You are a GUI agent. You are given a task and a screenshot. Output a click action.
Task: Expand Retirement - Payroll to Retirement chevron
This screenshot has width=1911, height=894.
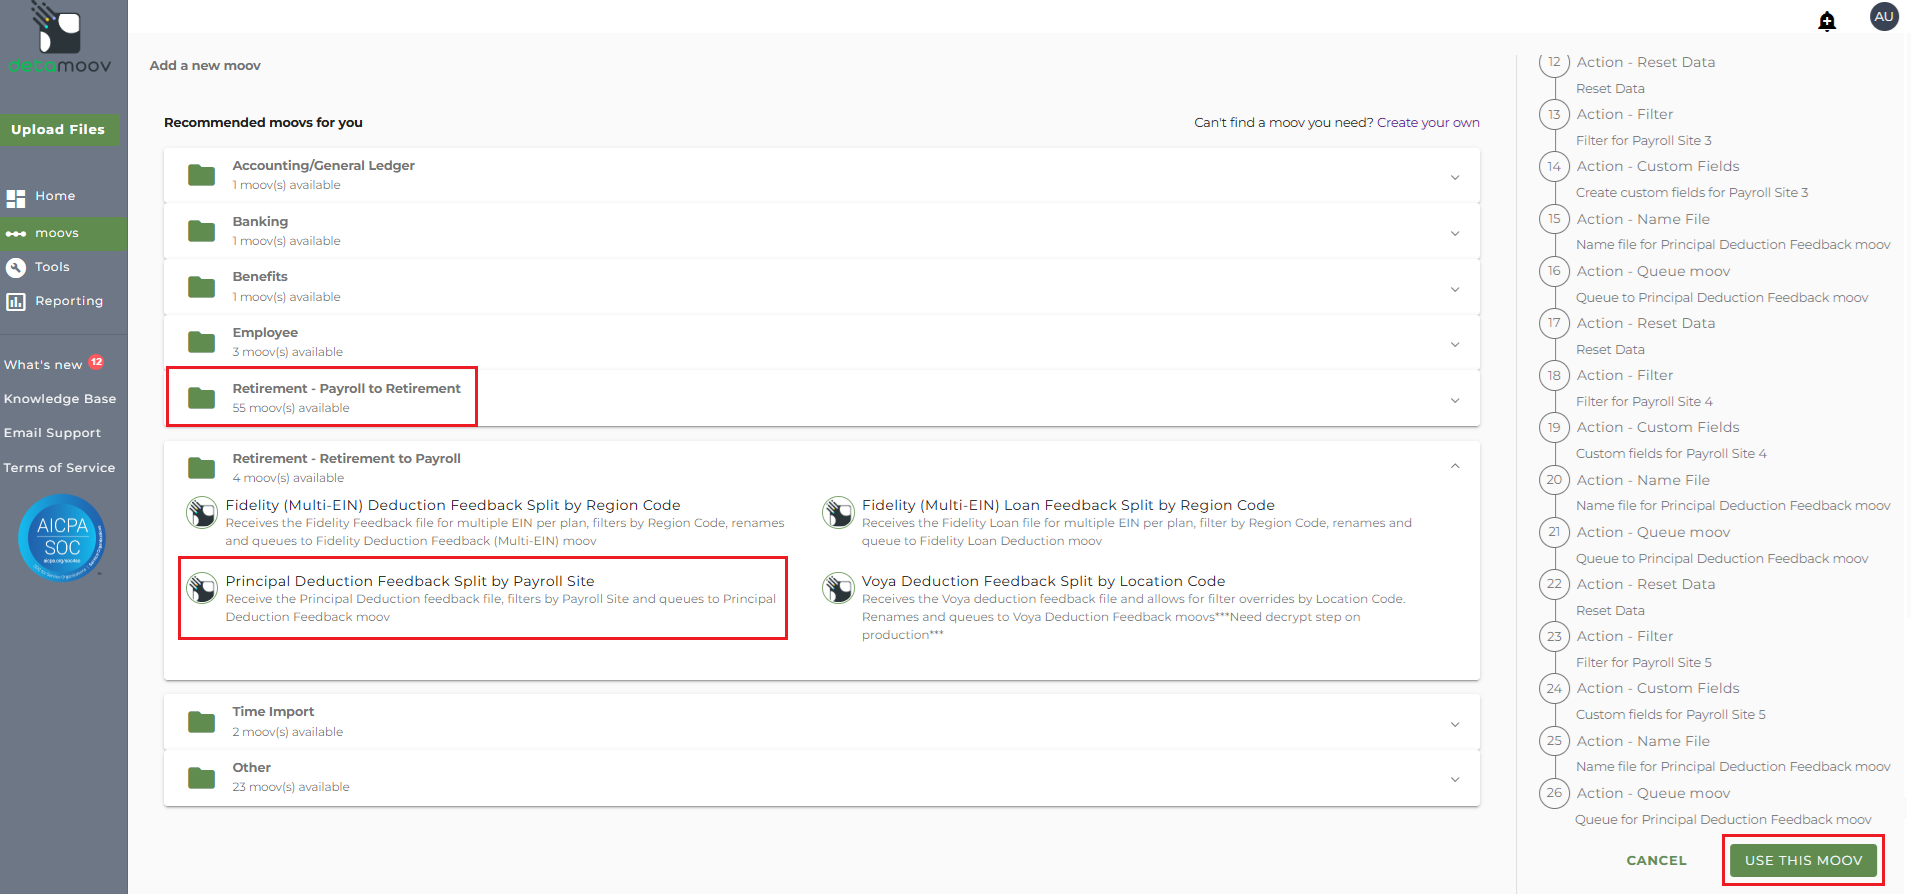(x=1455, y=400)
